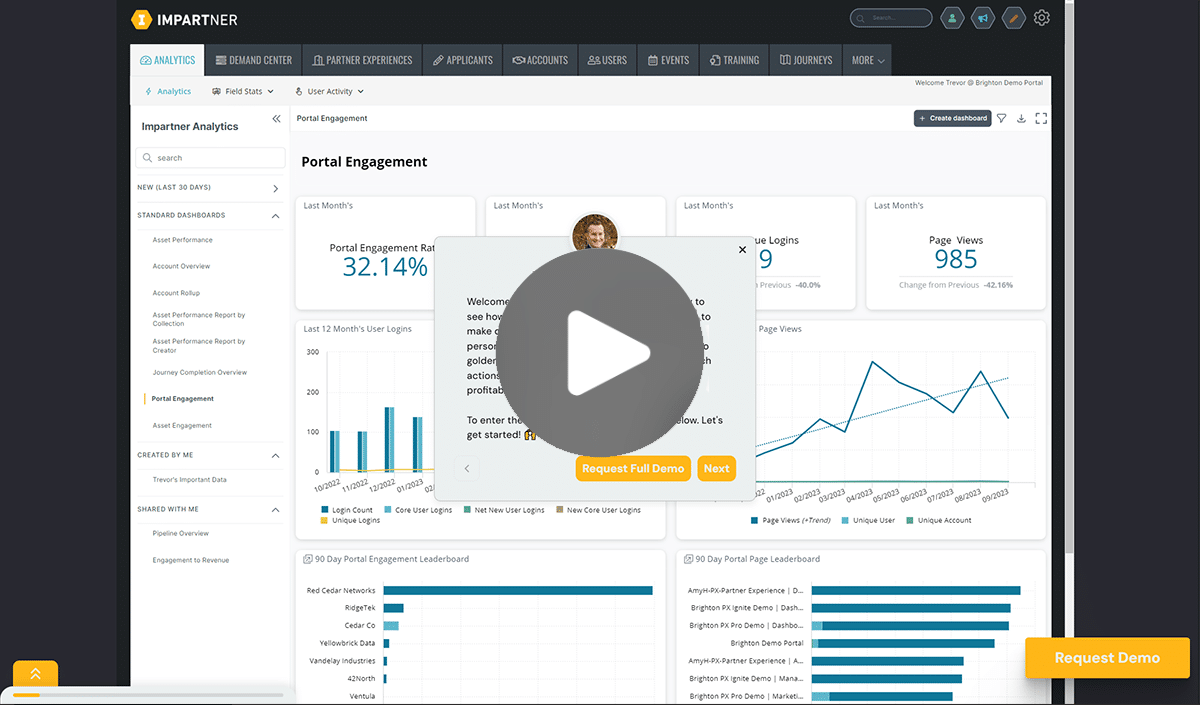
Task: Click the orange pencil edit icon
Action: tap(1013, 18)
